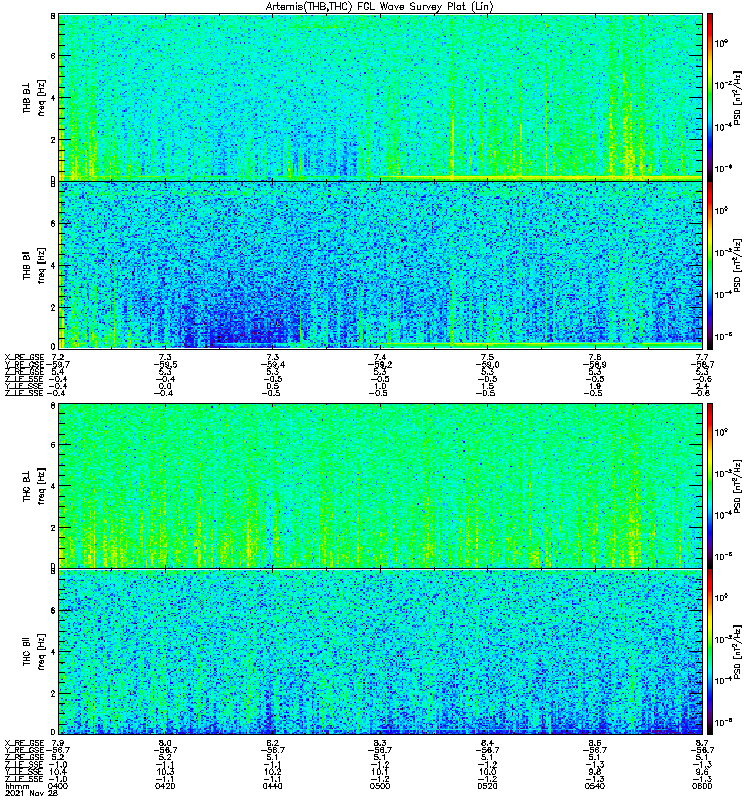Click the '0540' time tick label
Screen dimensions: 750x800
click(594, 786)
